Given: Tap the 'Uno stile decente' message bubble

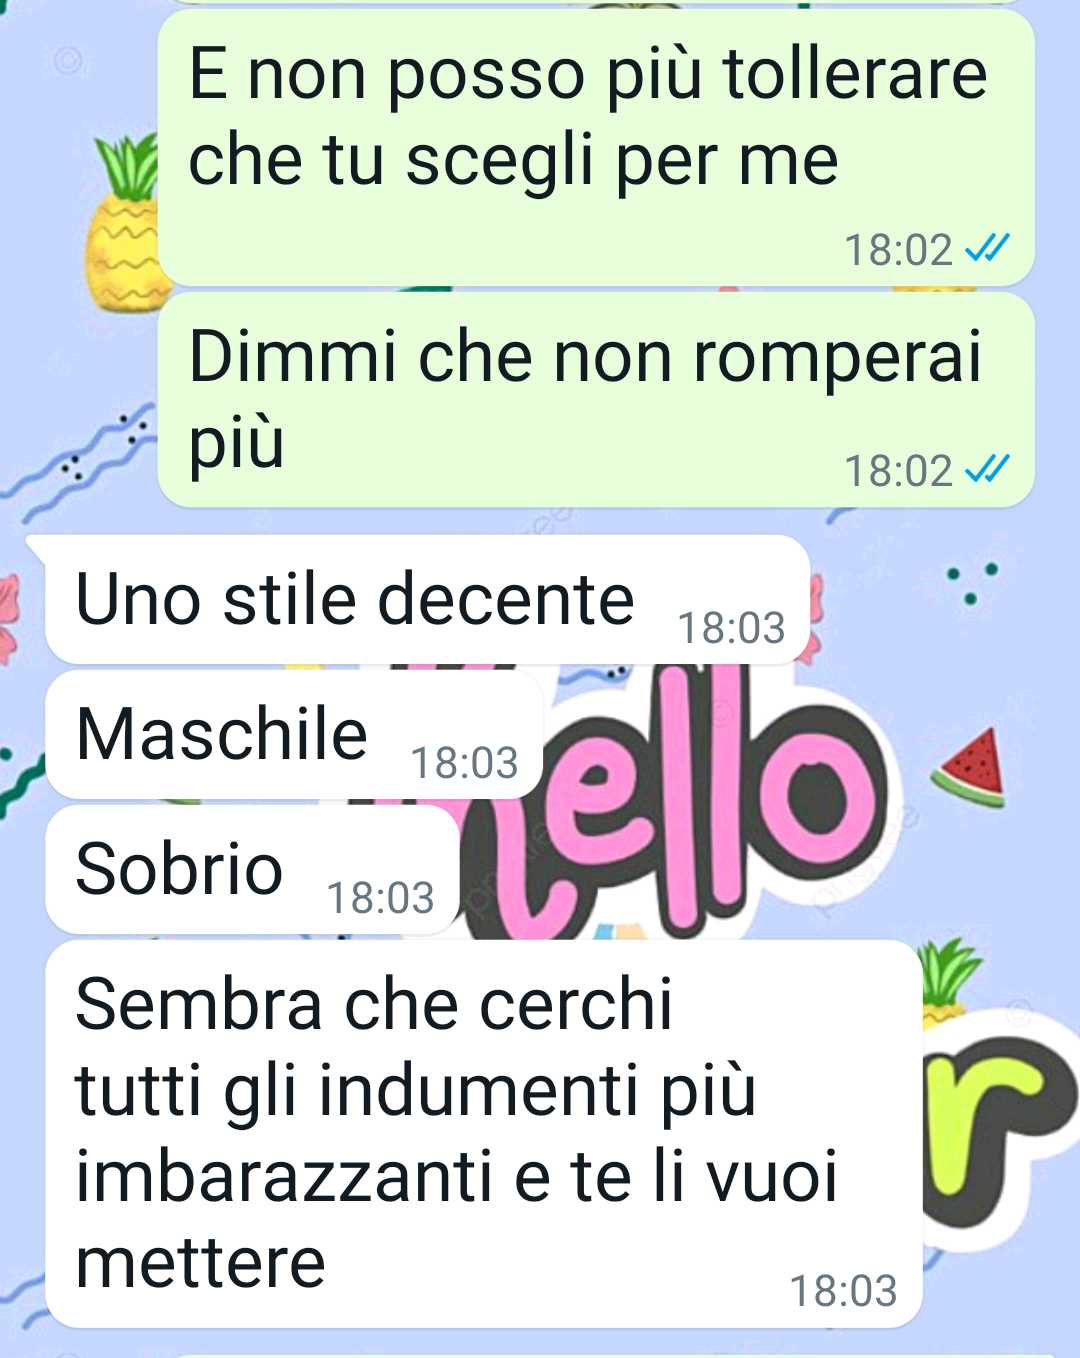Looking at the screenshot, I should point(427,600).
